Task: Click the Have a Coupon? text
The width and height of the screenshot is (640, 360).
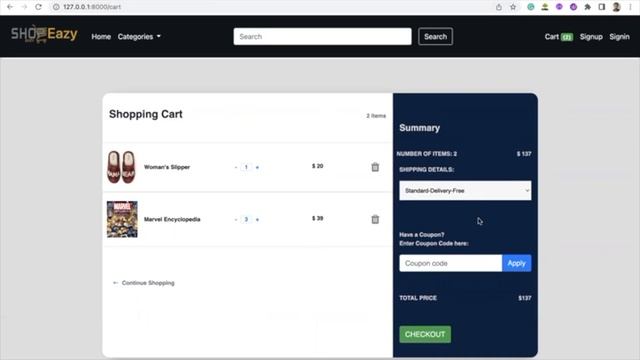Action: [422, 235]
